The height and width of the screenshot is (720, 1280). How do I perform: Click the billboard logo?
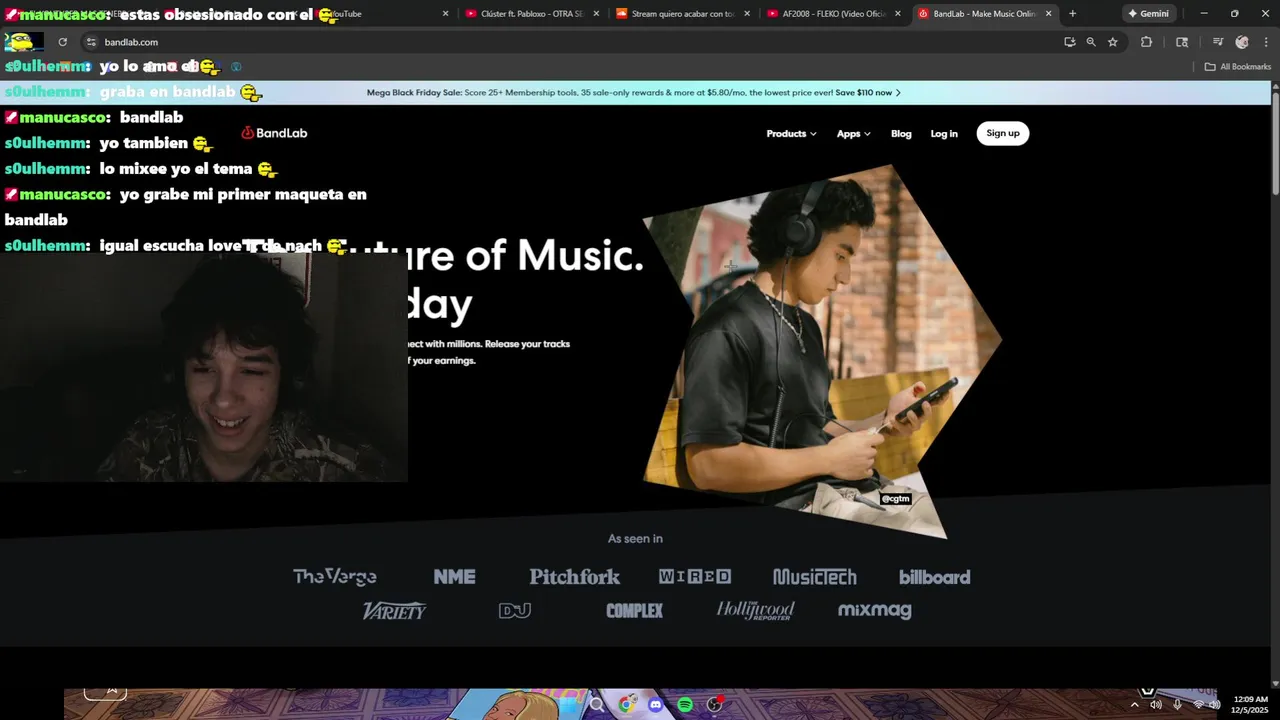934,577
